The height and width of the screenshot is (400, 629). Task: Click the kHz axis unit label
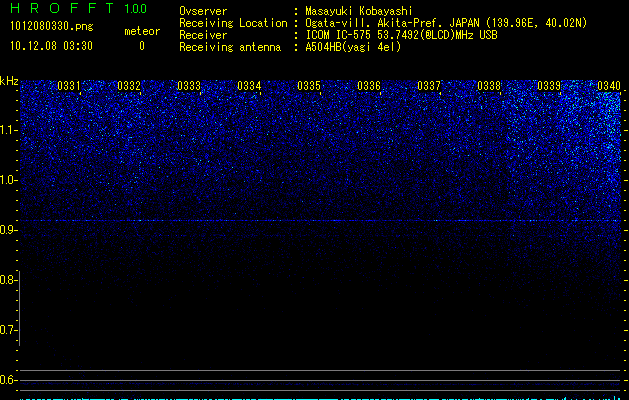click(x=9, y=81)
